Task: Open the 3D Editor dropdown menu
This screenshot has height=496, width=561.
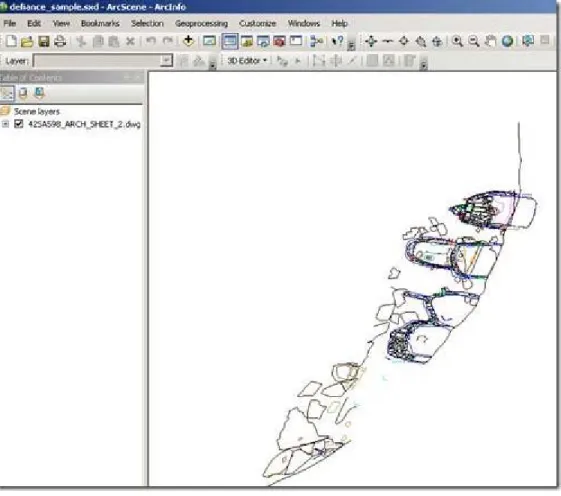Action: [247, 61]
